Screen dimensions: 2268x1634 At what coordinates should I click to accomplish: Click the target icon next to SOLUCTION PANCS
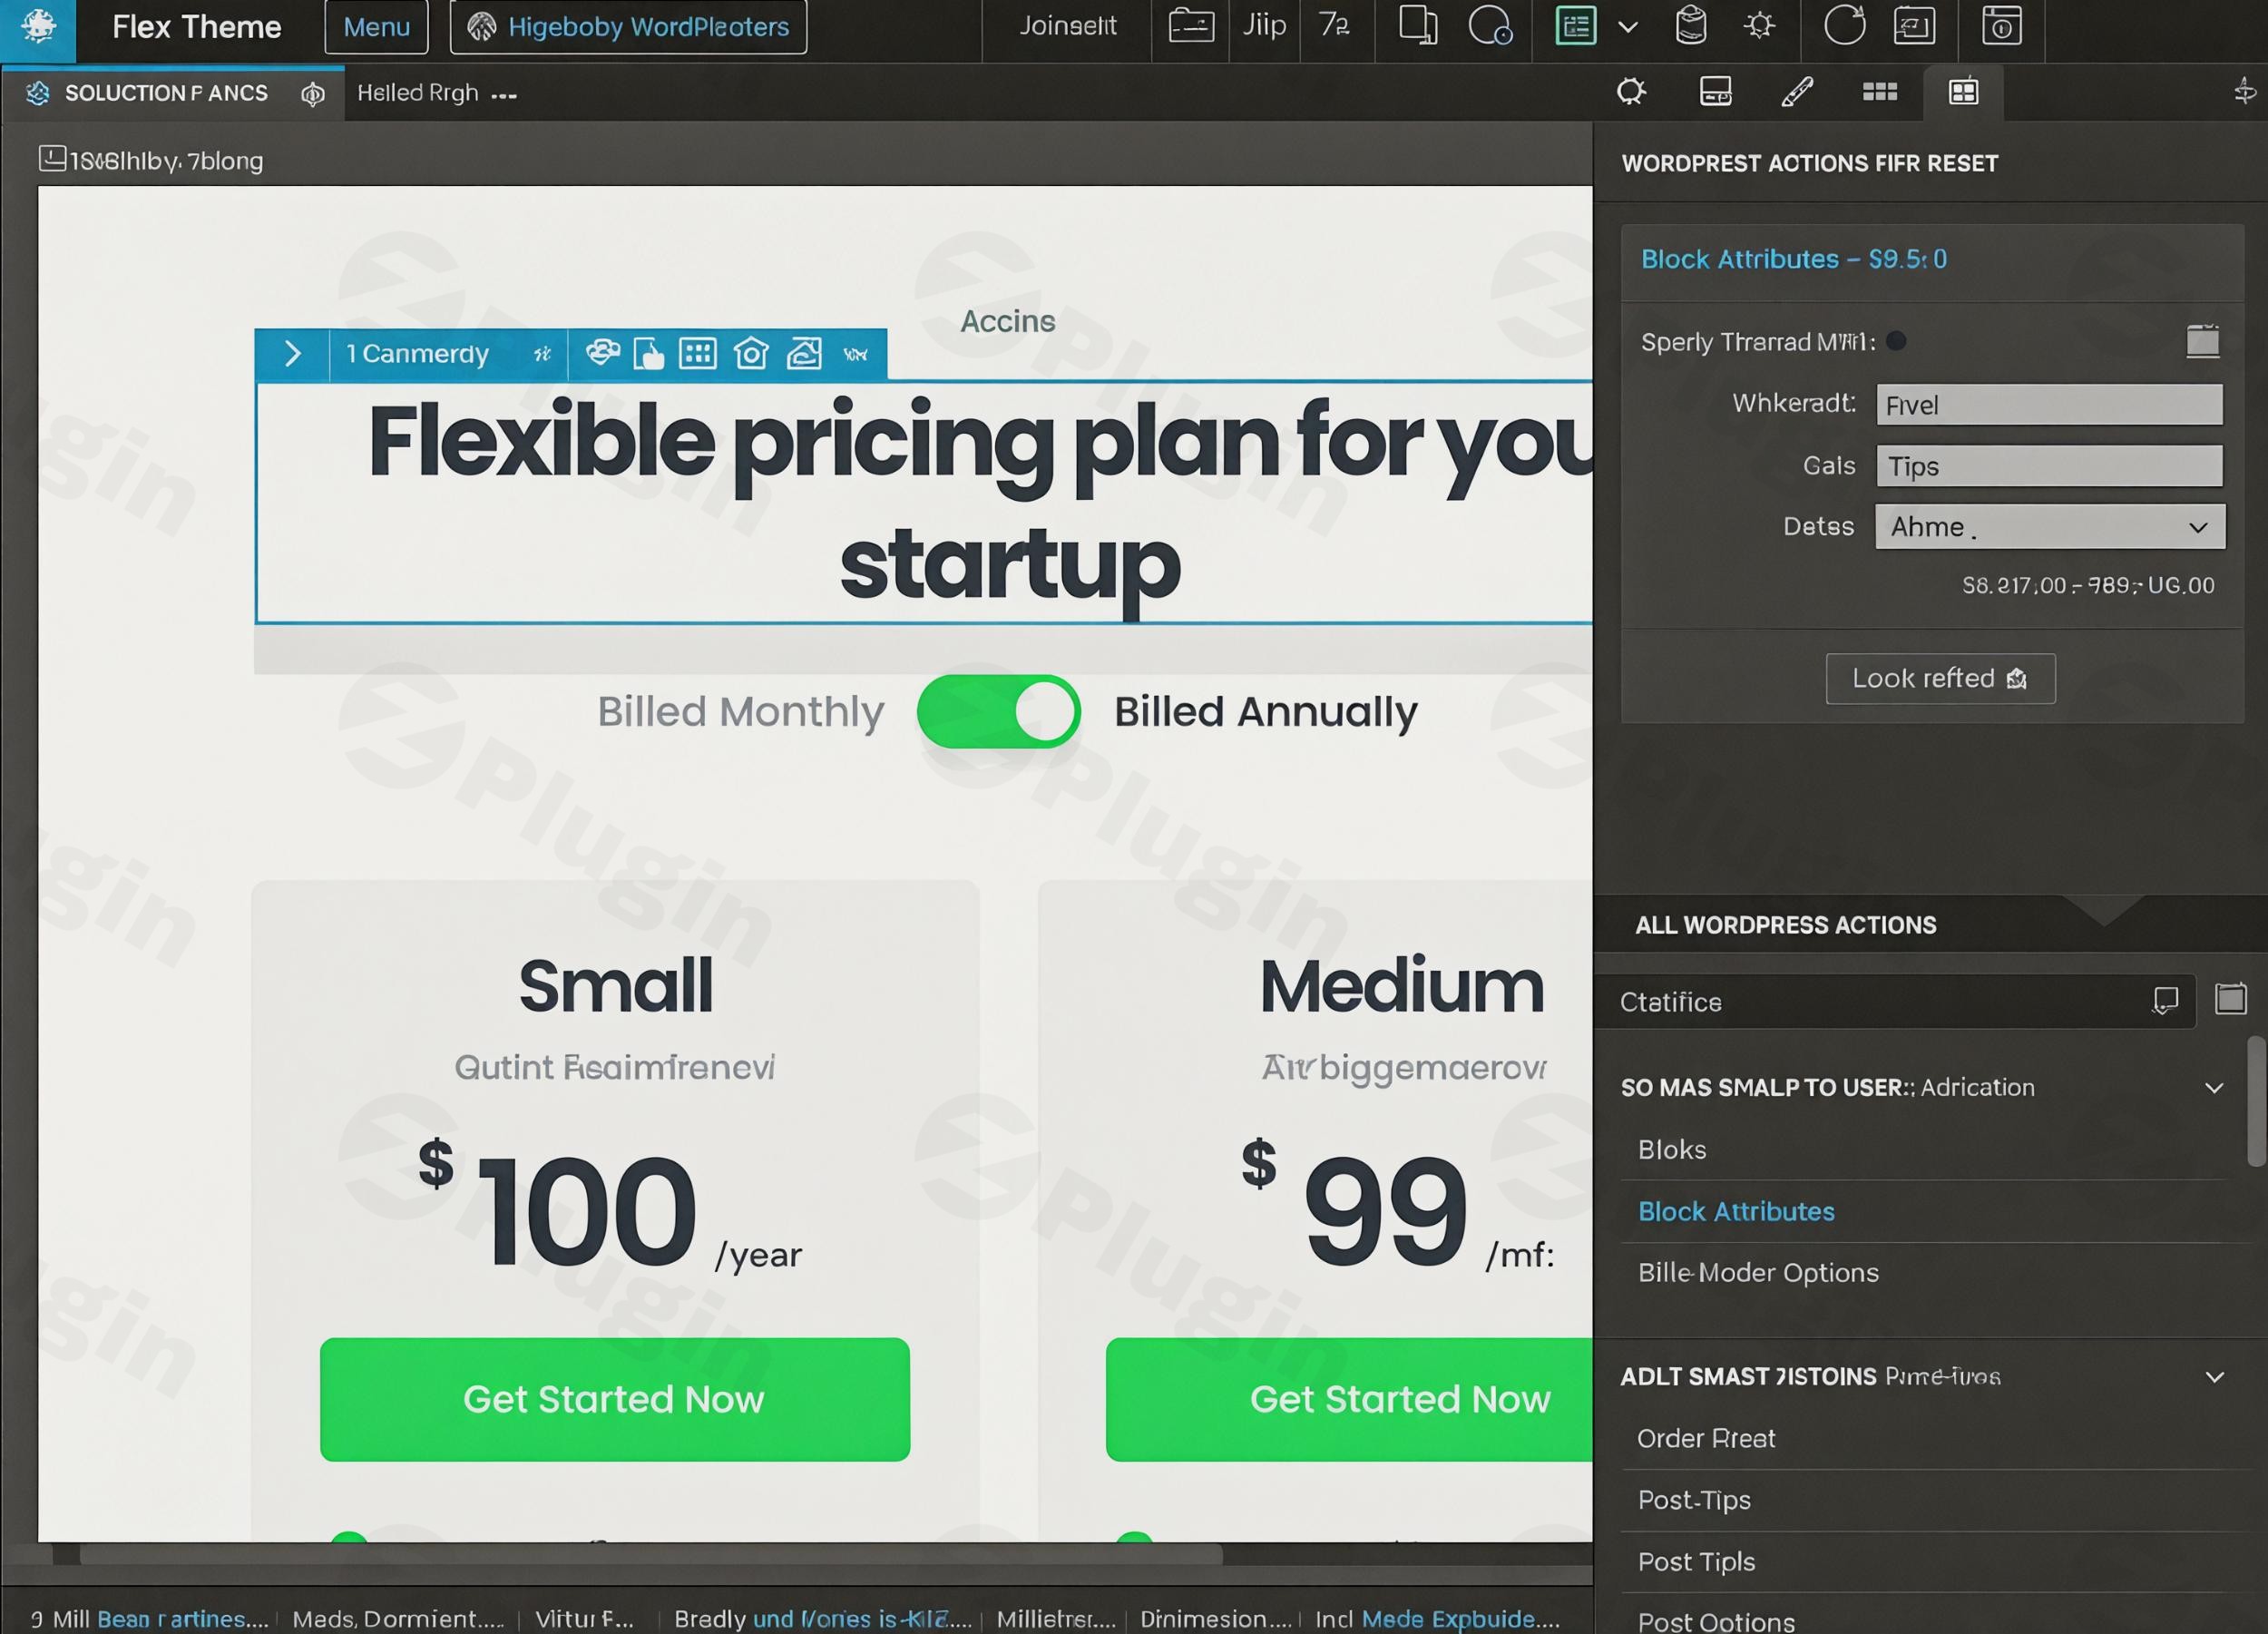click(x=313, y=94)
